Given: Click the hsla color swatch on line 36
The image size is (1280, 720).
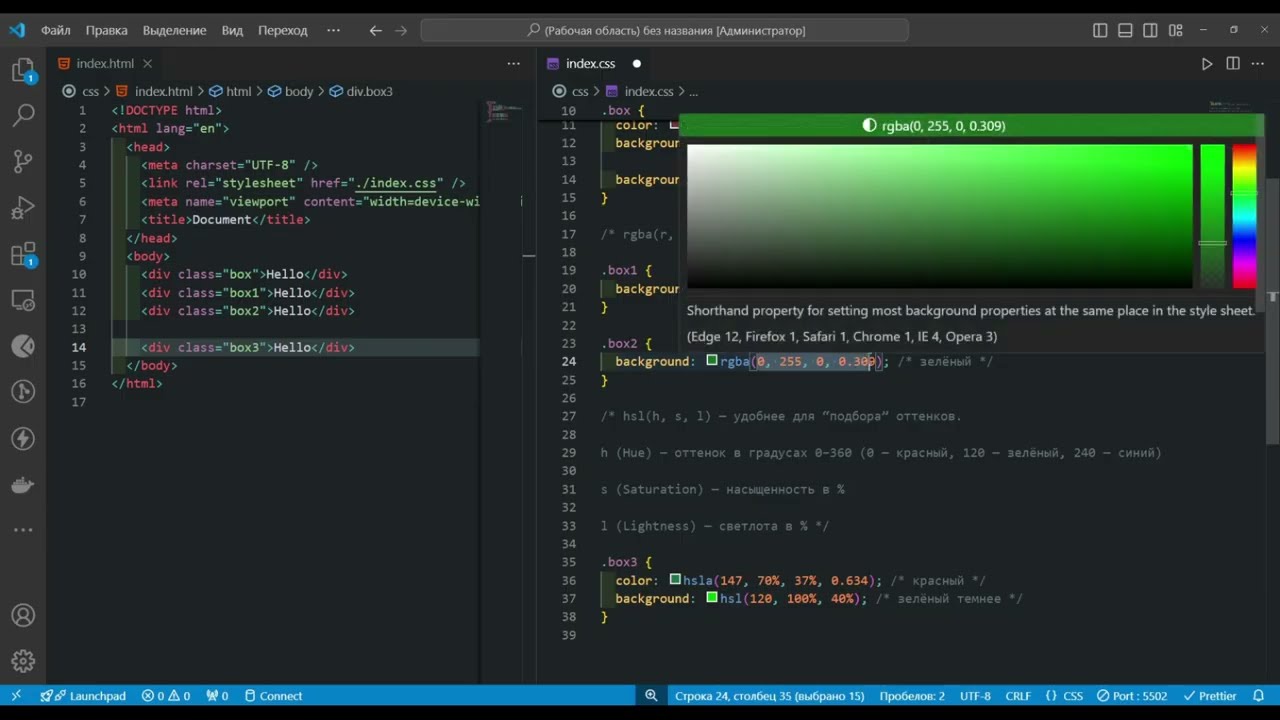Looking at the screenshot, I should point(675,580).
